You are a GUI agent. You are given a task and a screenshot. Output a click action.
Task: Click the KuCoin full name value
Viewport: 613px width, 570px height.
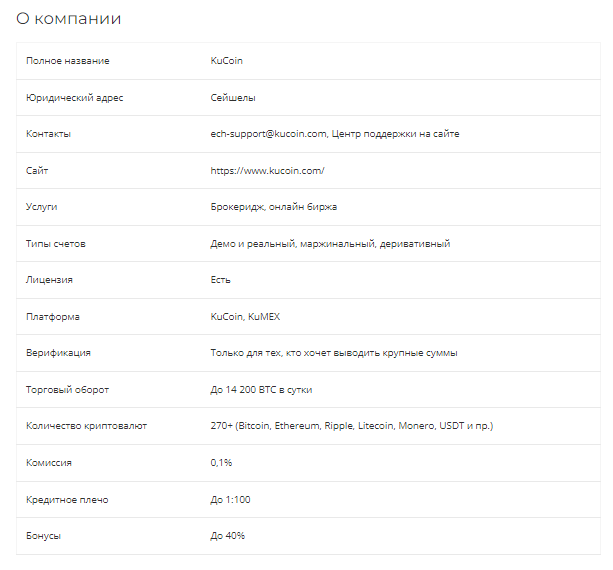[x=226, y=61]
